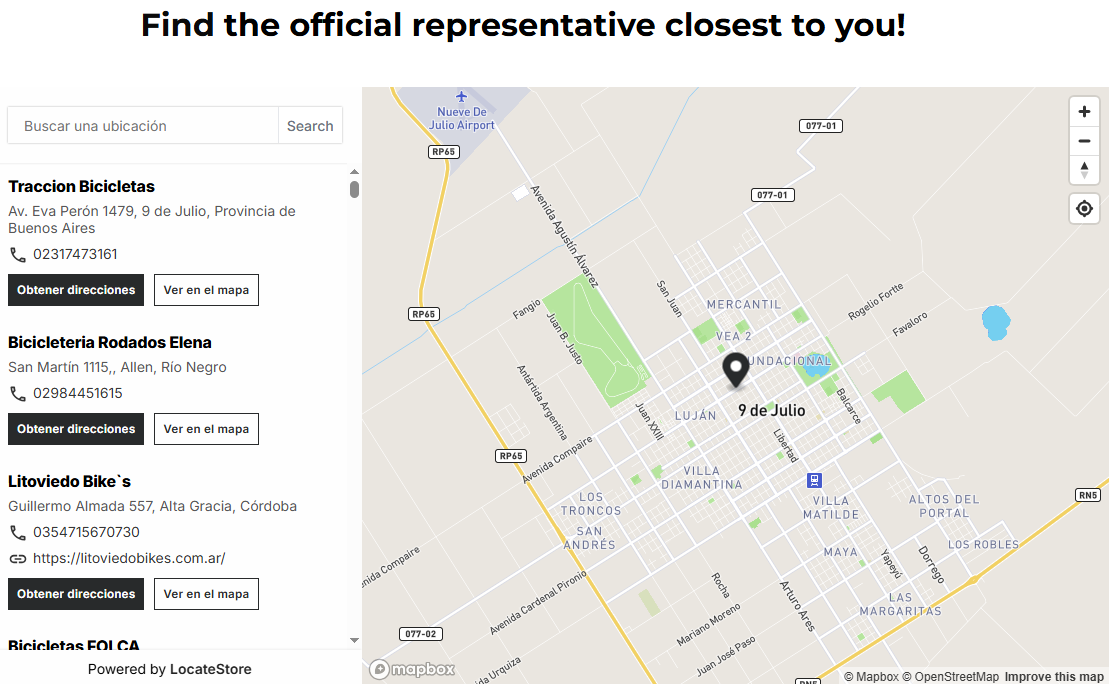The width and height of the screenshot is (1109, 684).
Task: Click phone icon for Traccion Bicicletas
Action: (18, 255)
